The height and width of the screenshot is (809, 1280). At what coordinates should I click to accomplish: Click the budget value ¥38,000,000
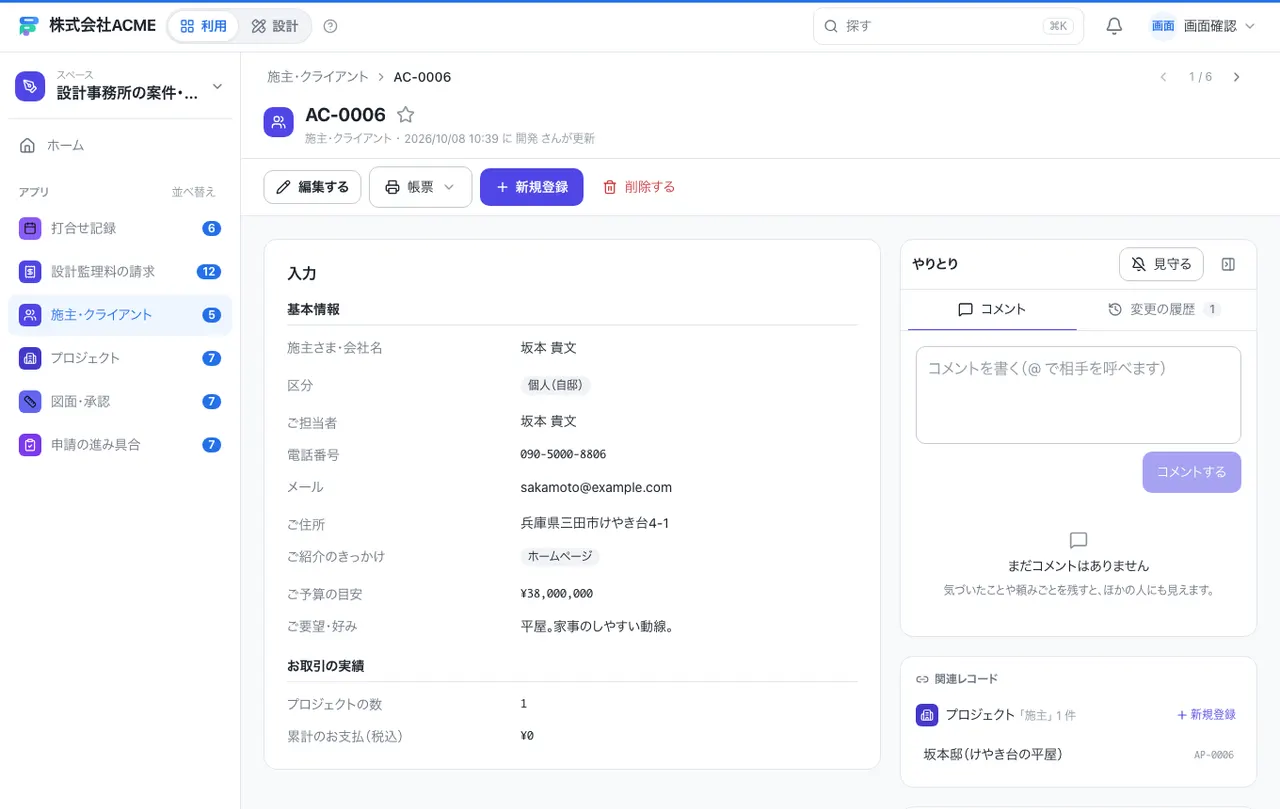(x=557, y=593)
